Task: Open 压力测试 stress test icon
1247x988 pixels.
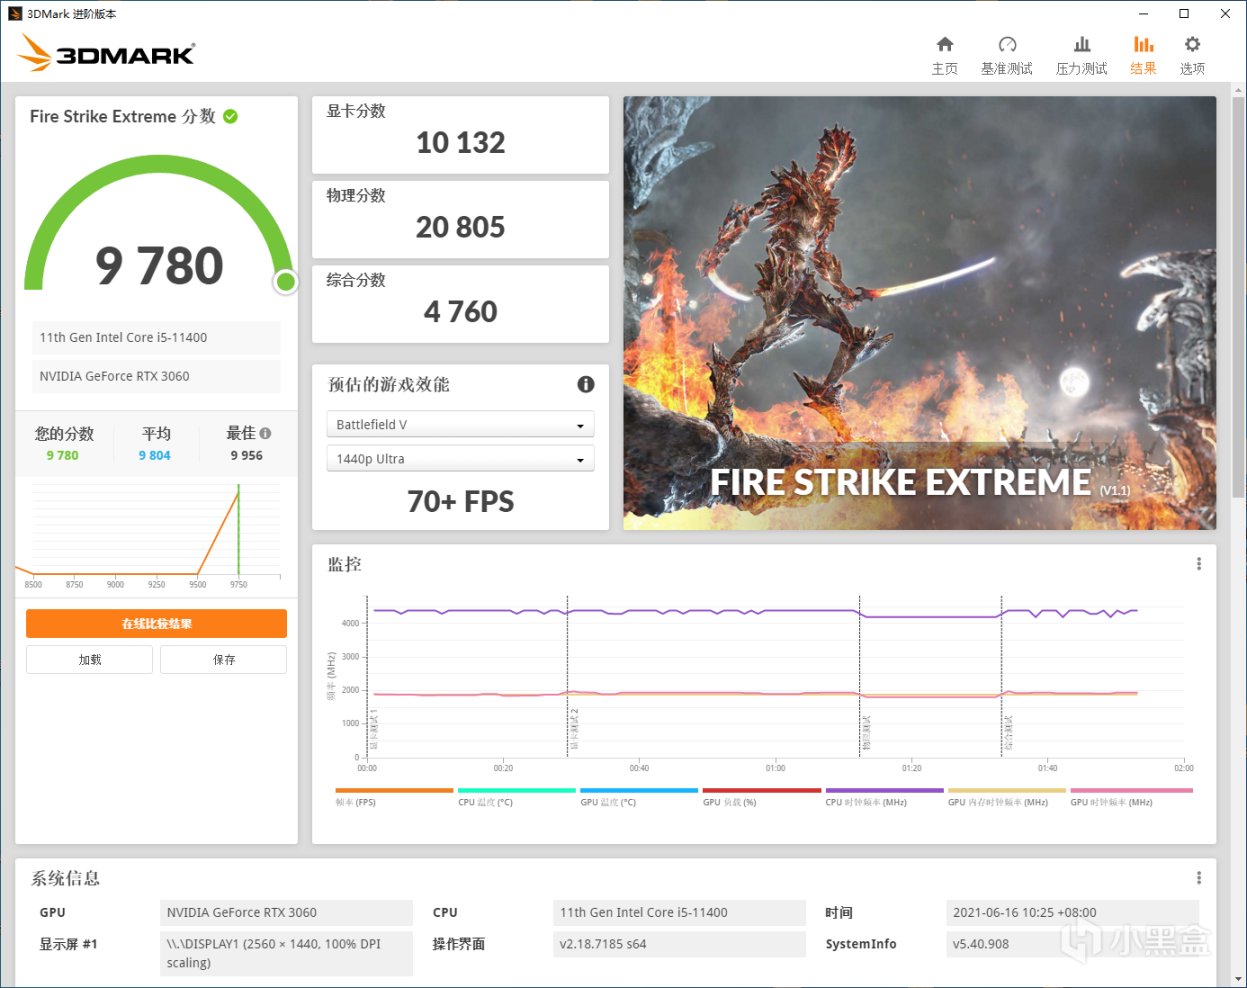Action: pyautogui.click(x=1082, y=45)
